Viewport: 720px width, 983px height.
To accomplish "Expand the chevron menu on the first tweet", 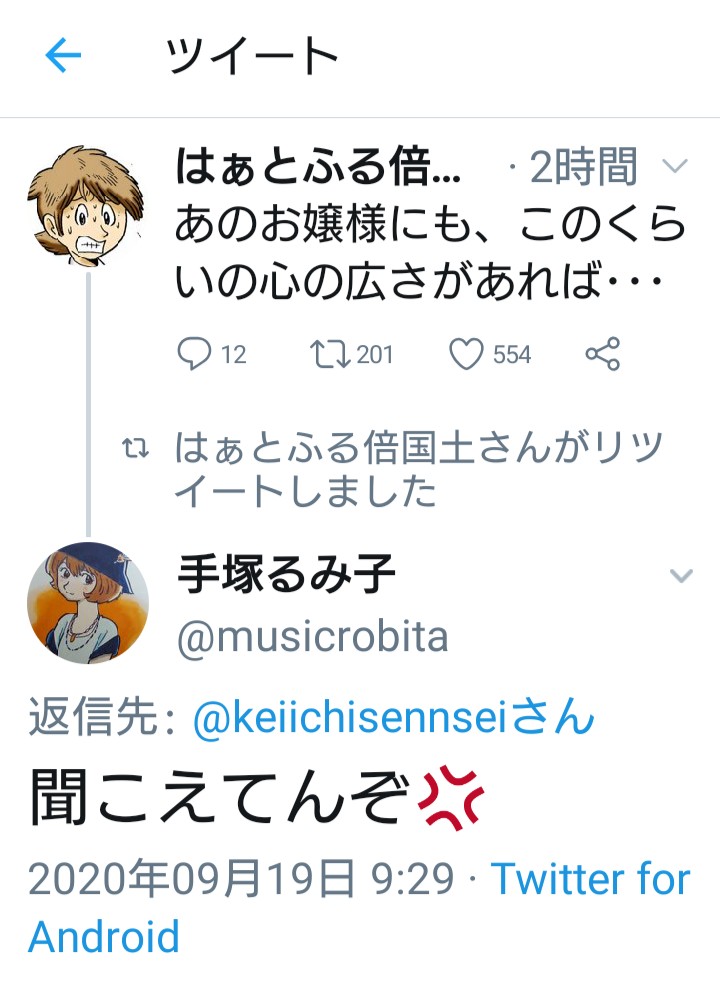I will [x=676, y=167].
